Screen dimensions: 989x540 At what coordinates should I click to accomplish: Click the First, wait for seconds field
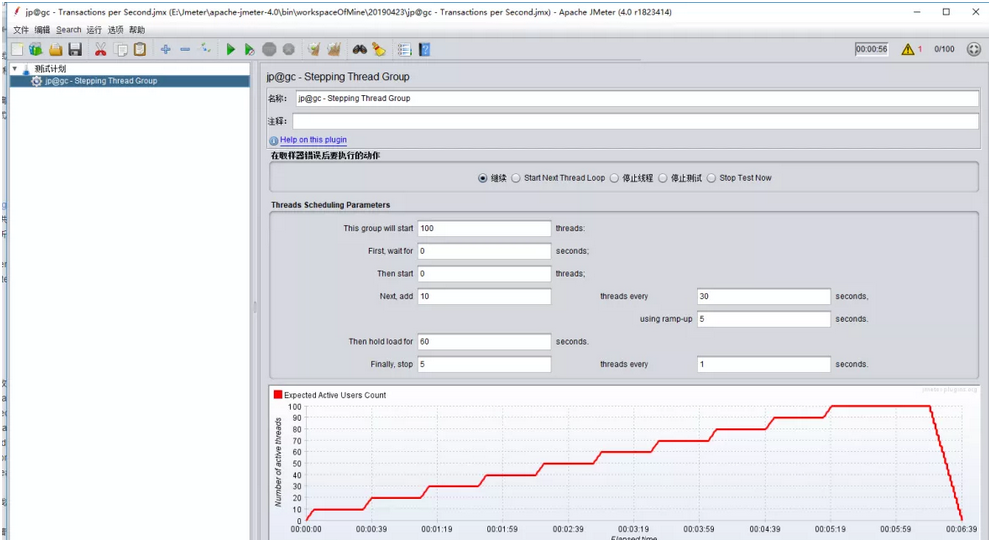[484, 251]
